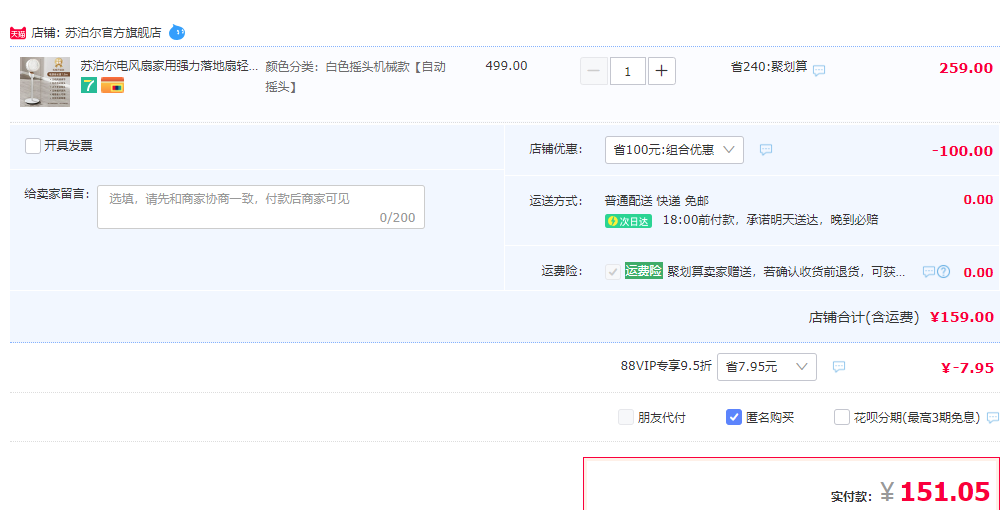Increase quantity with the plus button
1003x510 pixels.
[x=661, y=71]
